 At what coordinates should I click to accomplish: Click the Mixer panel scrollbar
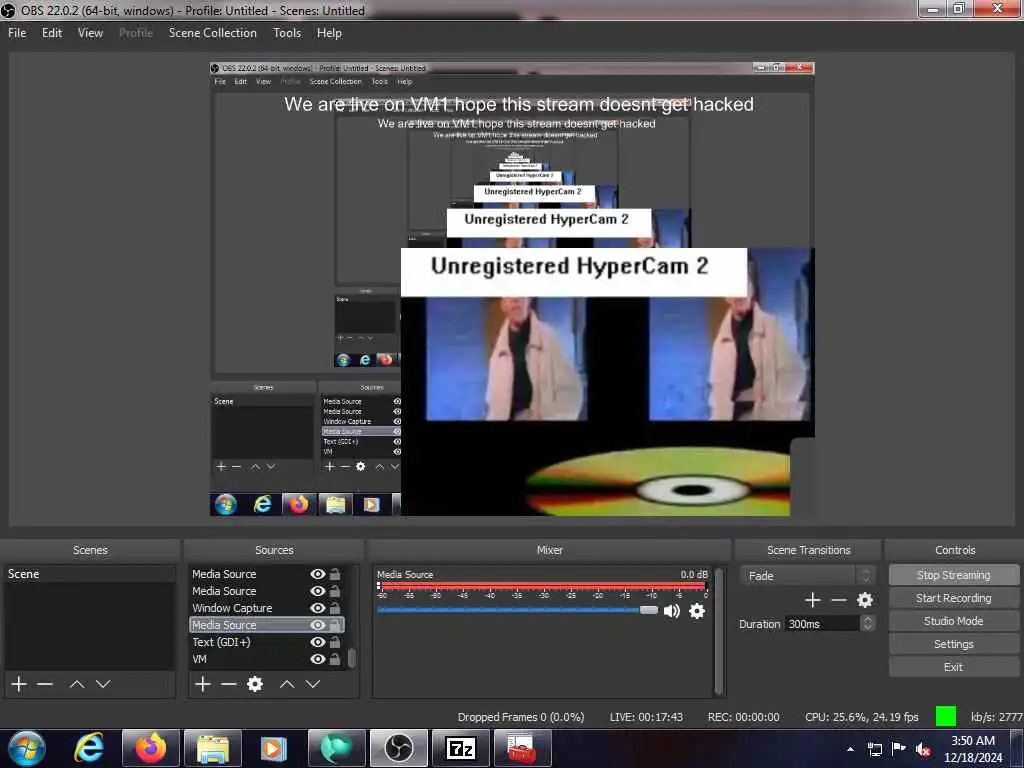pyautogui.click(x=719, y=631)
